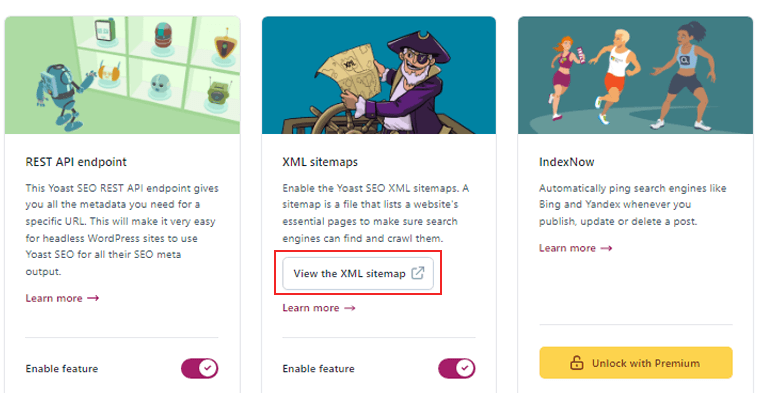760x393 pixels.
Task: Click the padlock icon on Unlock with Premium
Action: pos(577,363)
